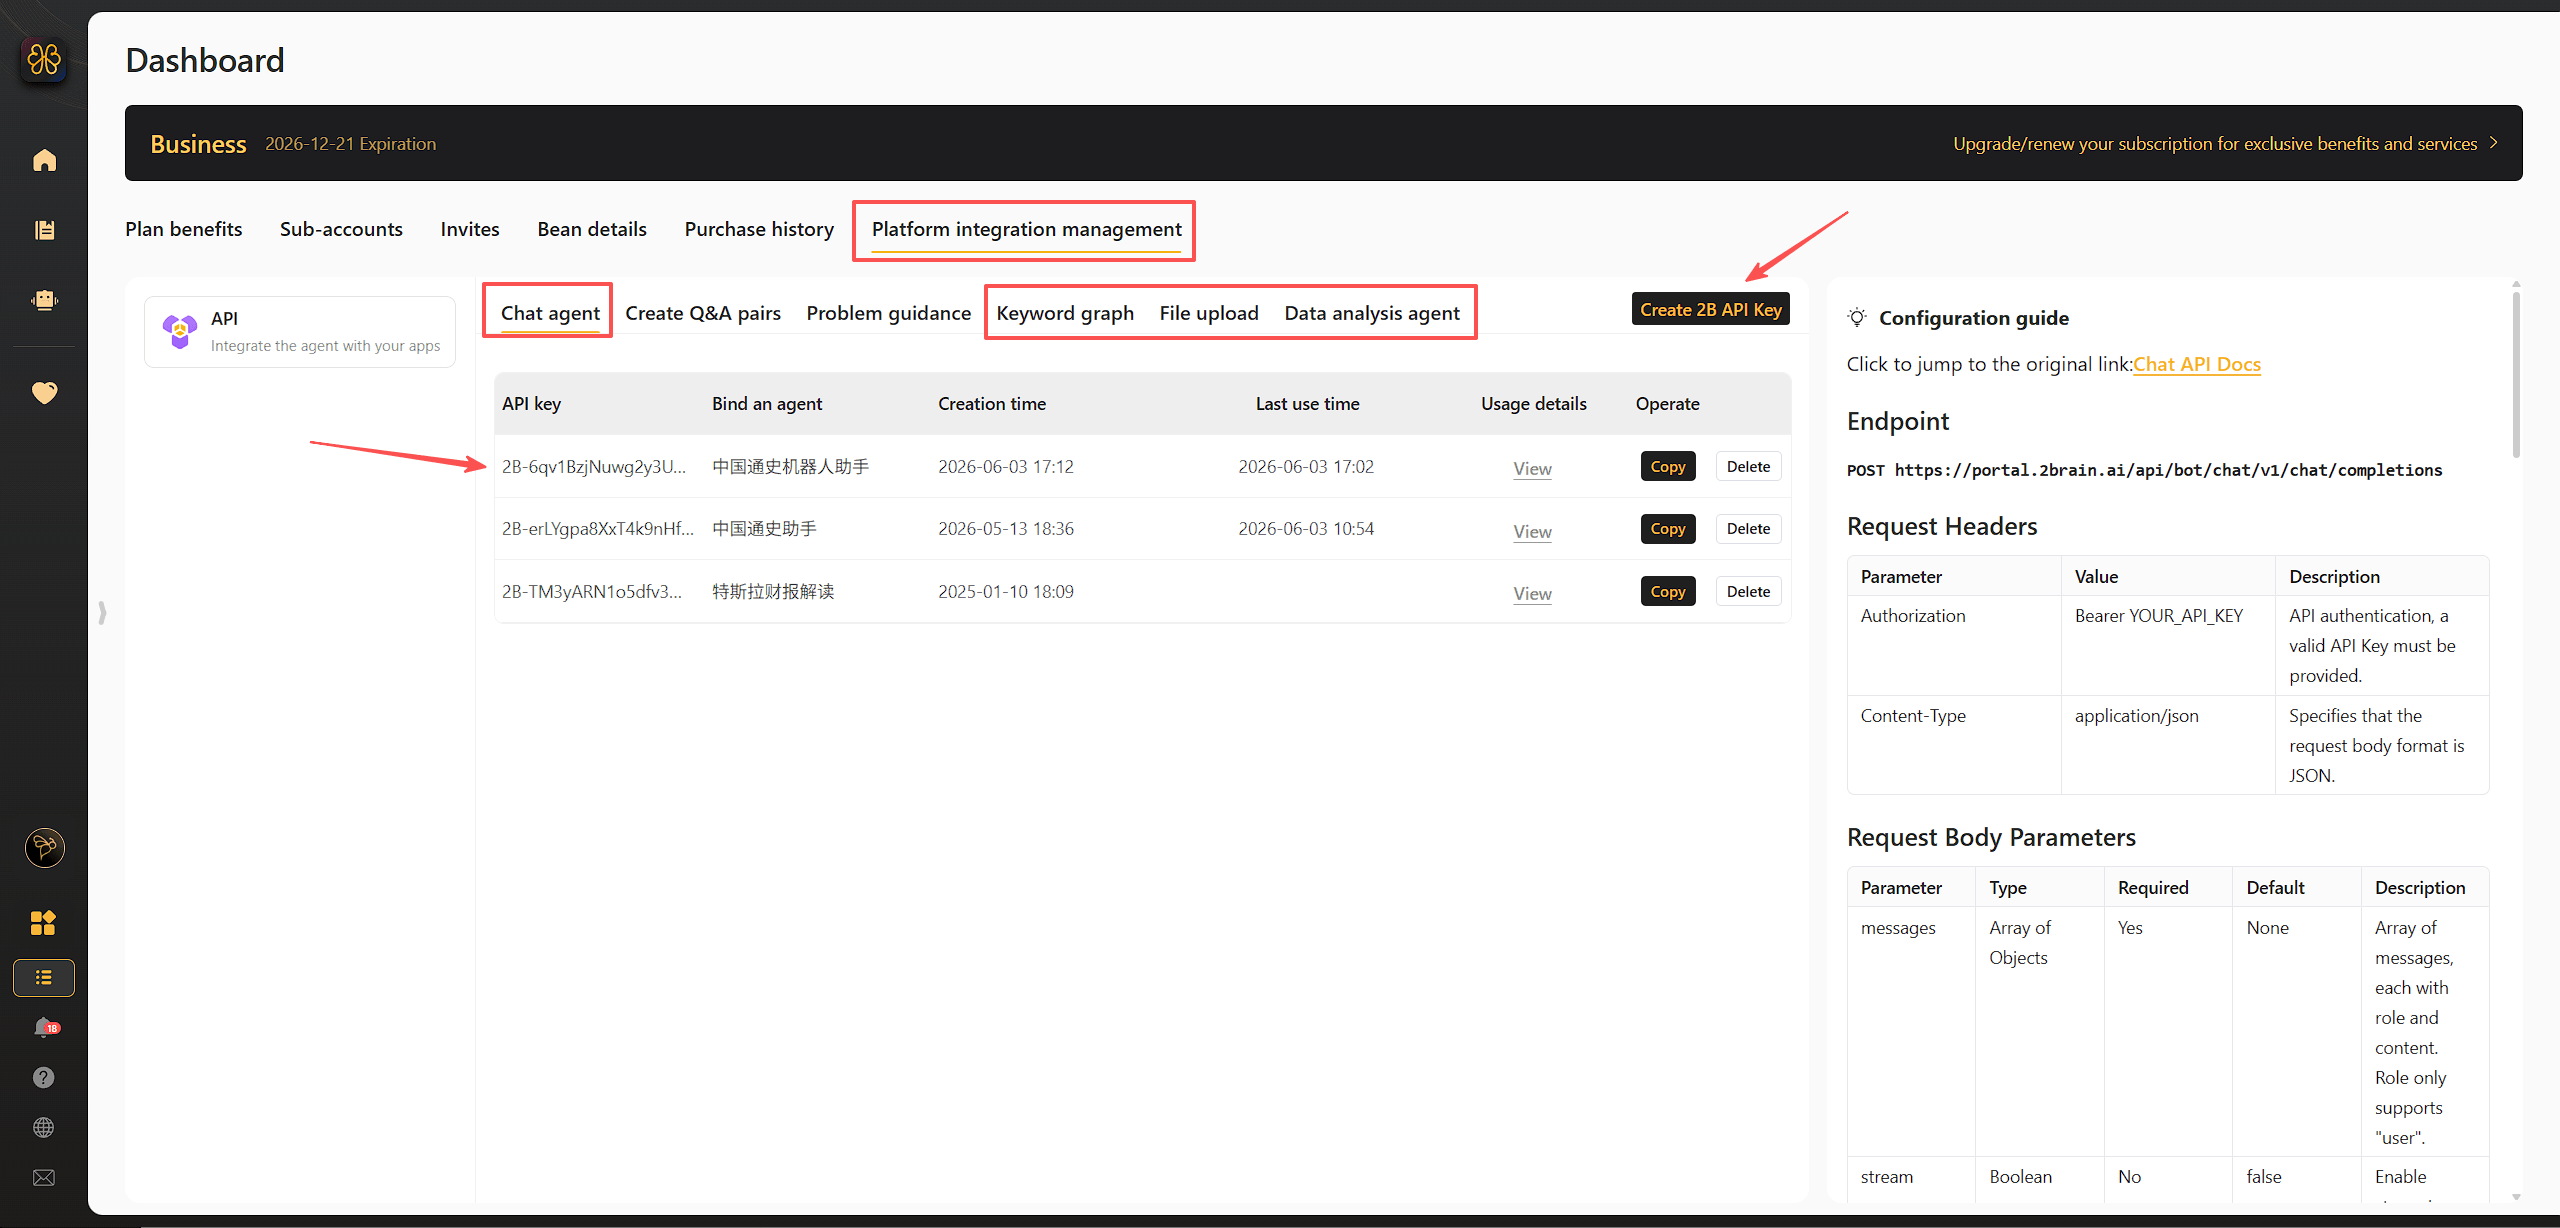Image resolution: width=2560 pixels, height=1228 pixels.
Task: Delete the 2B-TM3yARN1o5dfv3 API key
Action: coord(1748,591)
